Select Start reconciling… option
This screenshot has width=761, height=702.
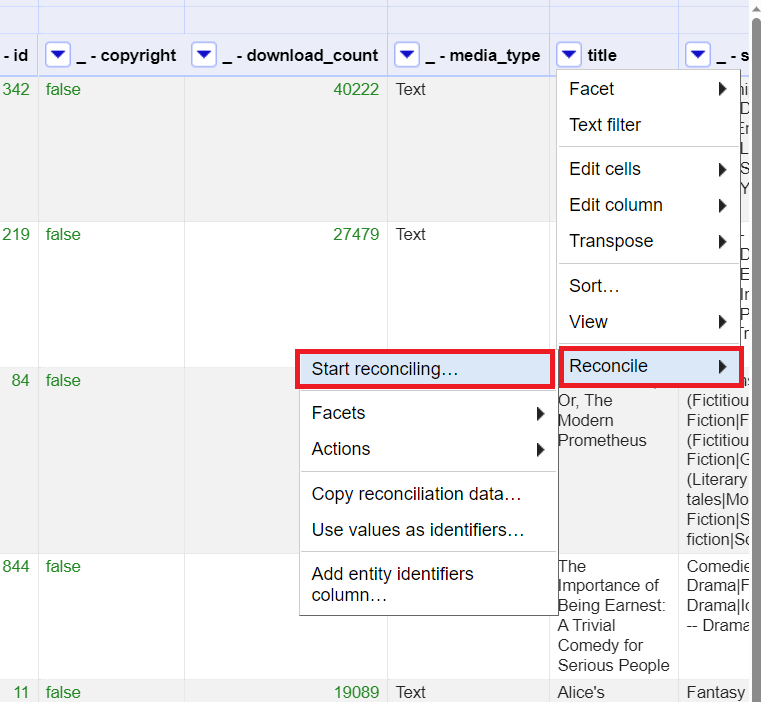click(425, 369)
